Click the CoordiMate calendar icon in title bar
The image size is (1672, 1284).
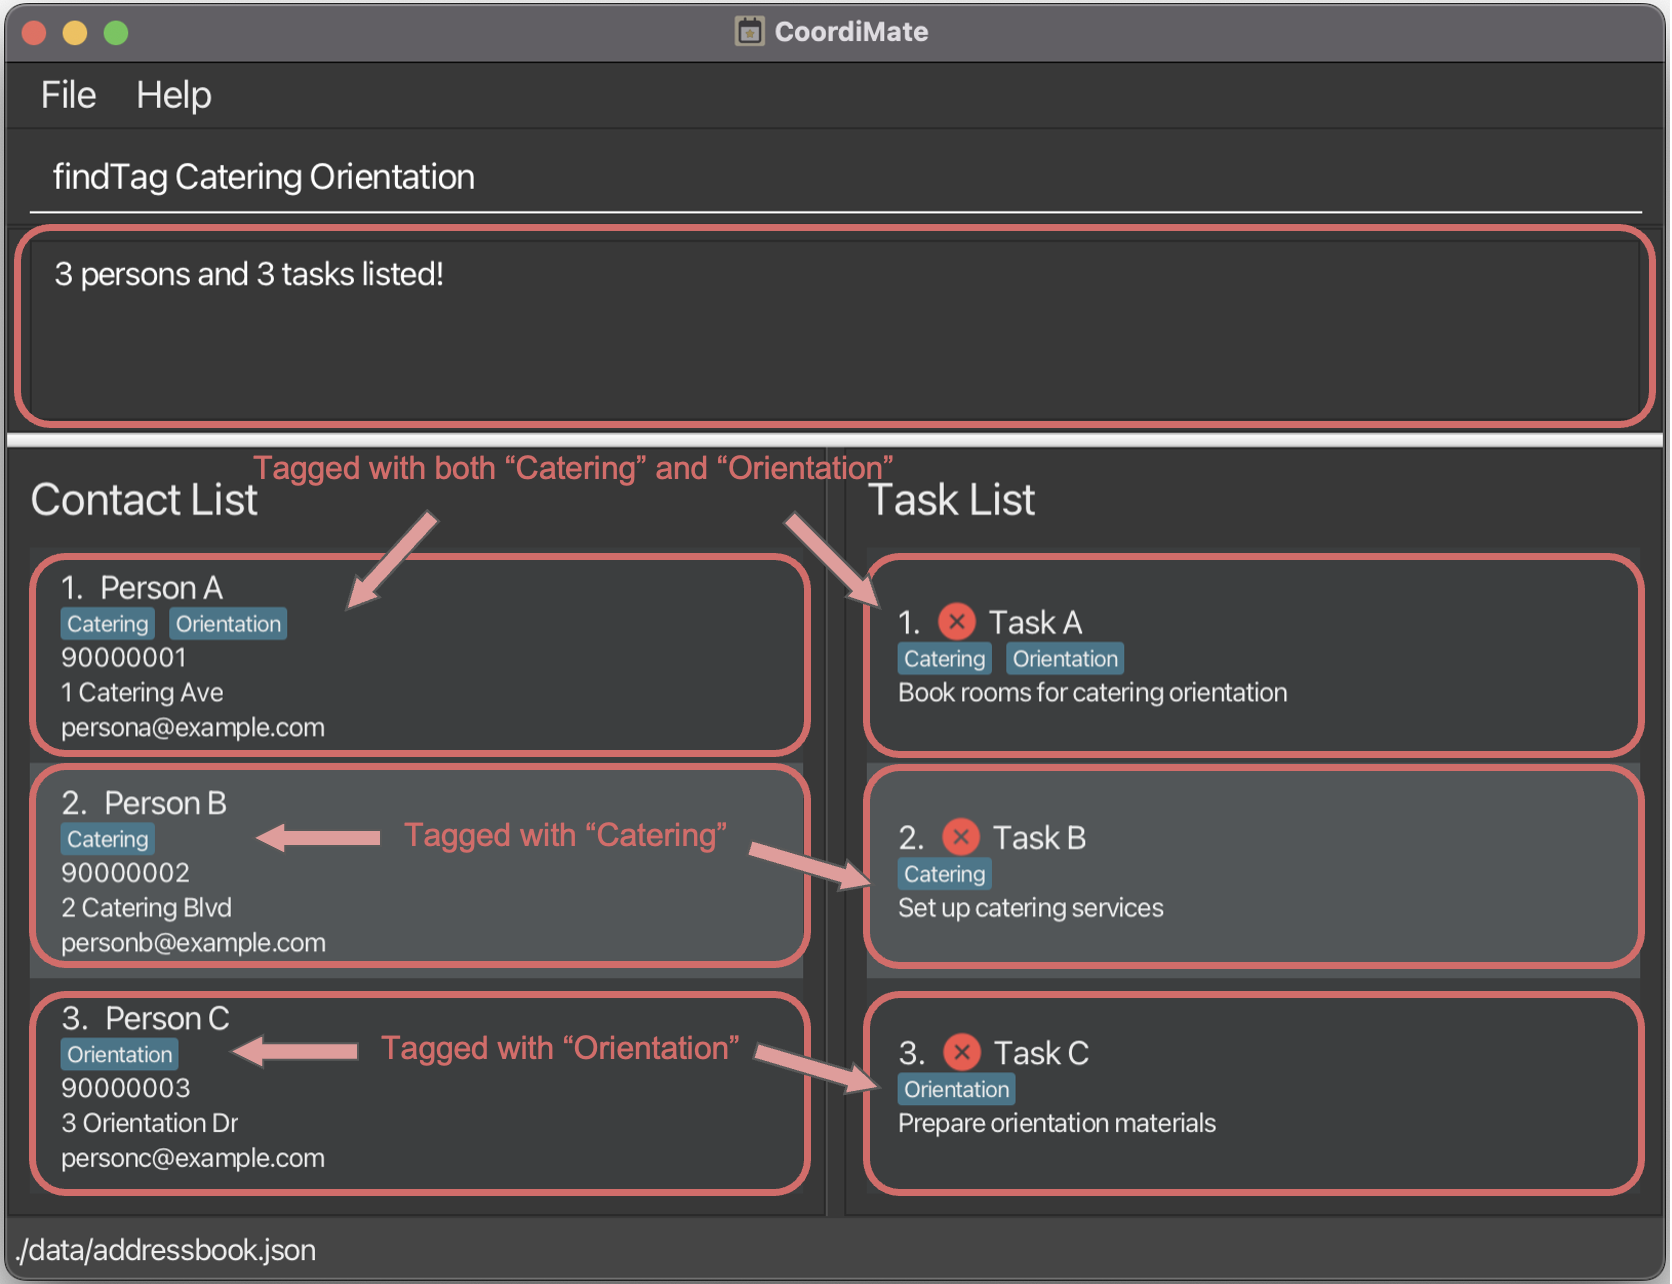point(749,32)
